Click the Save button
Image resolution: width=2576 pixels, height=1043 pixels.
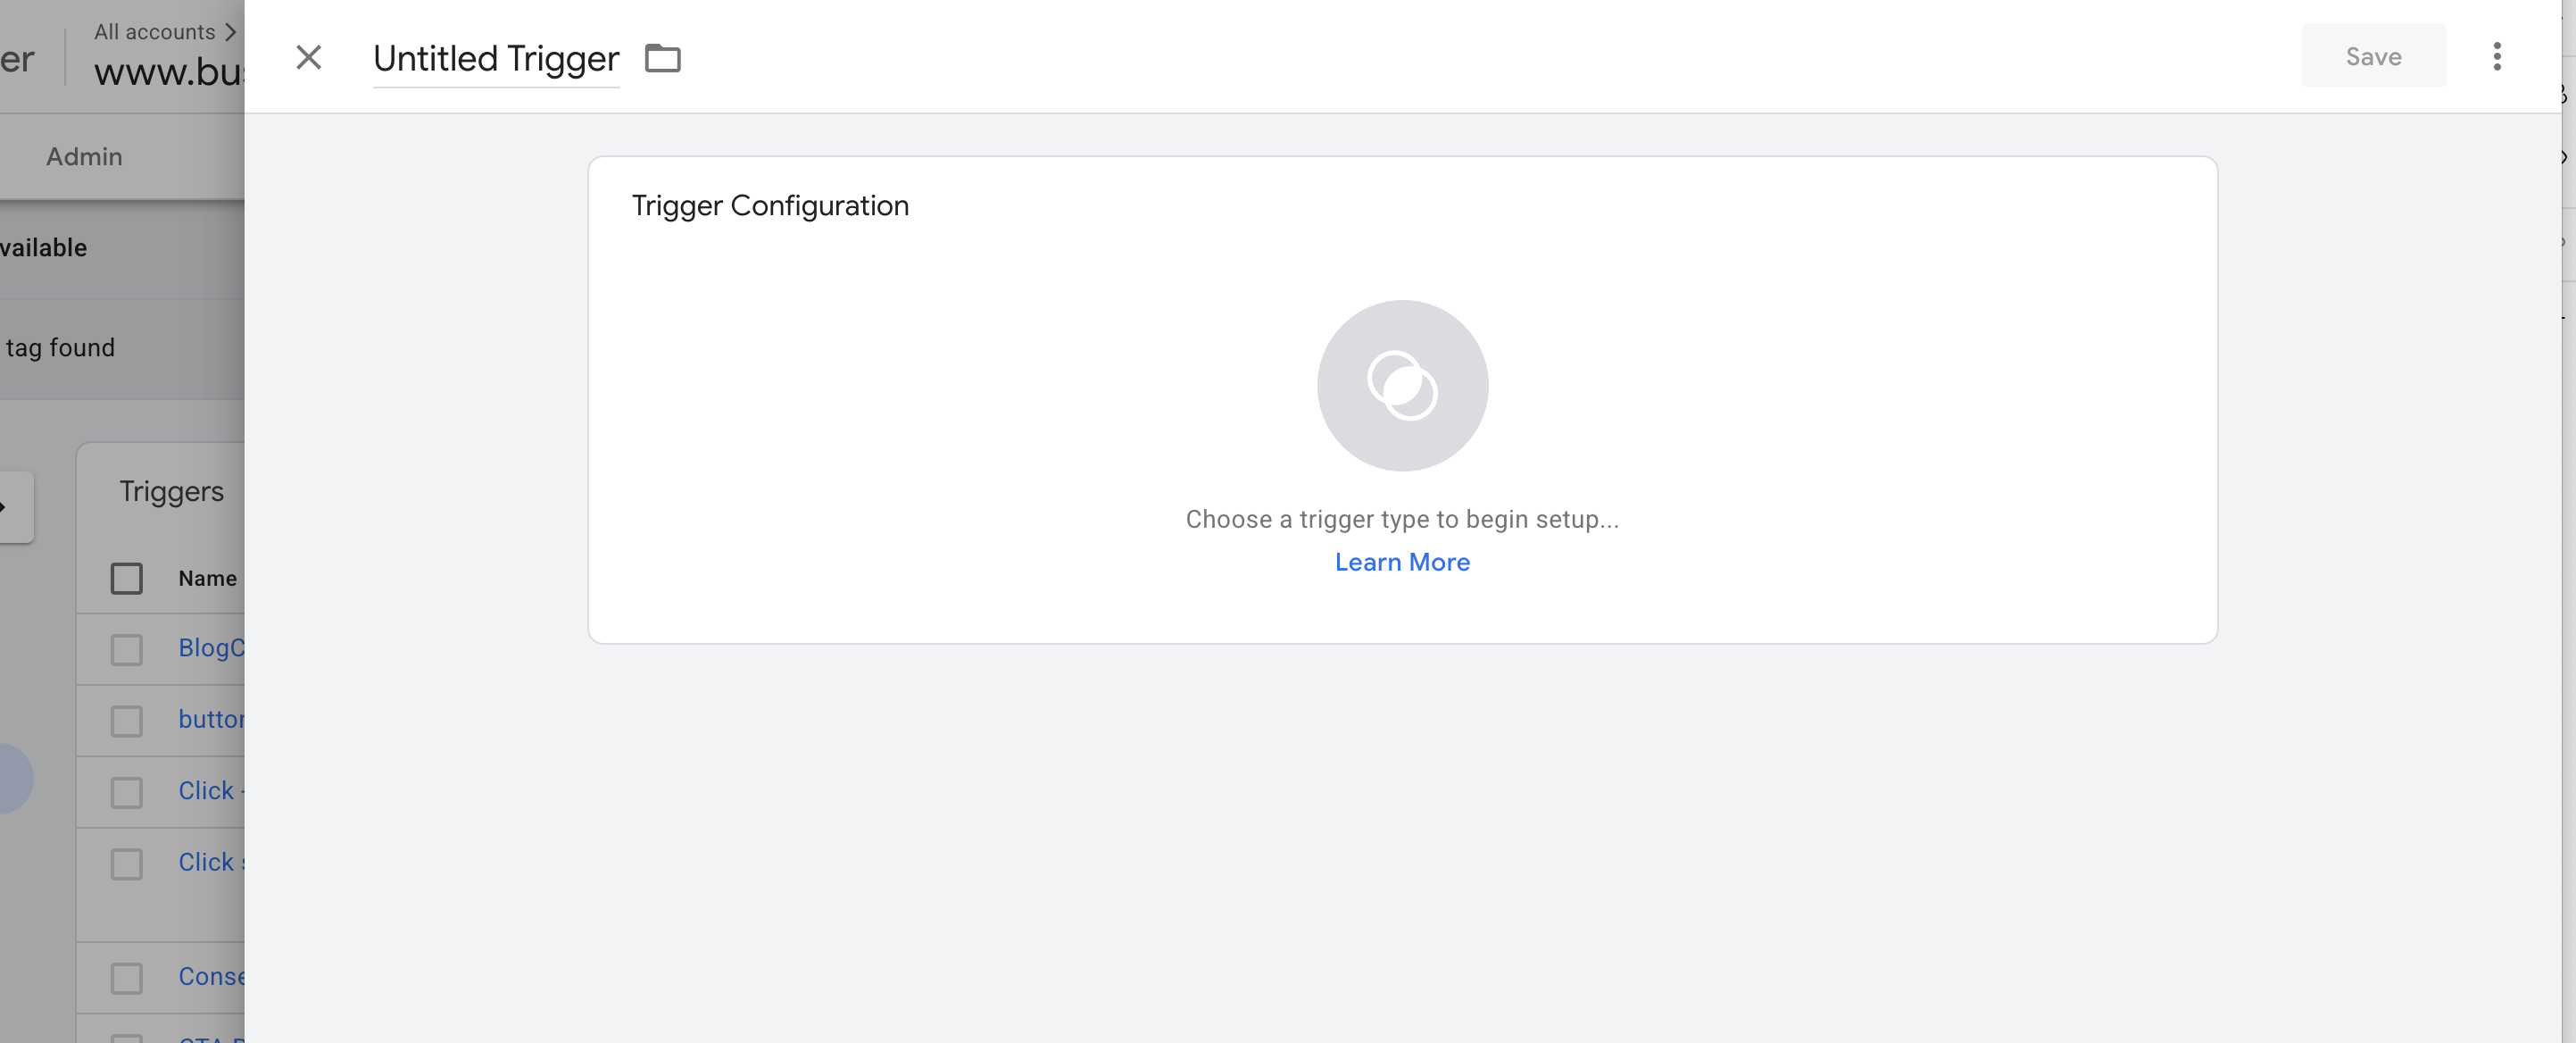point(2373,56)
